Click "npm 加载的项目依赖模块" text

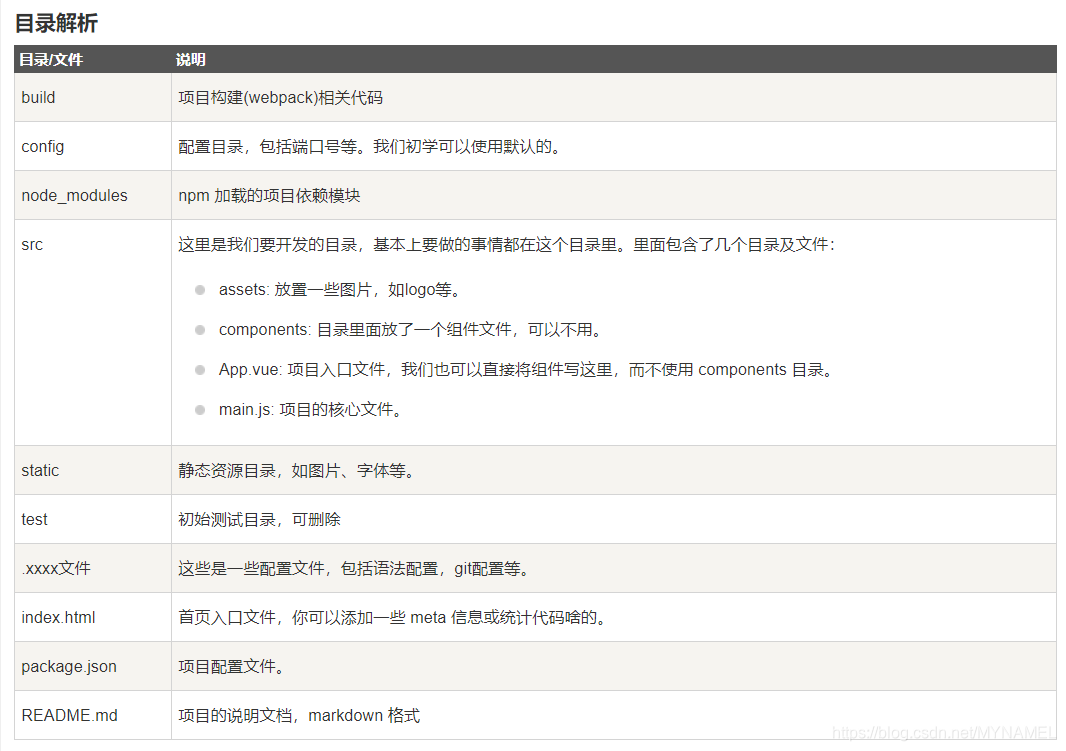(269, 196)
